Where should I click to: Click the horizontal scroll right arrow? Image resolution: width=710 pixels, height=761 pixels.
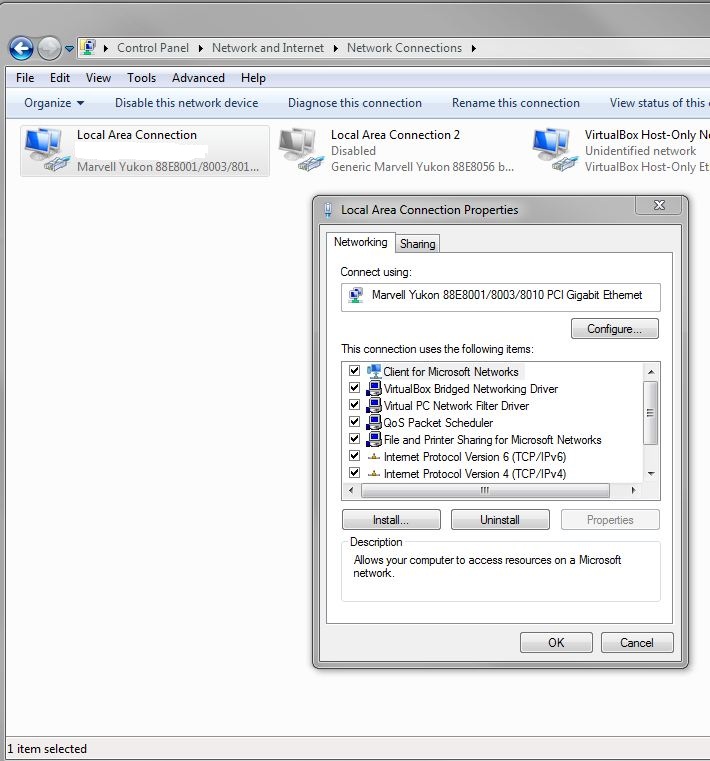coord(633,490)
